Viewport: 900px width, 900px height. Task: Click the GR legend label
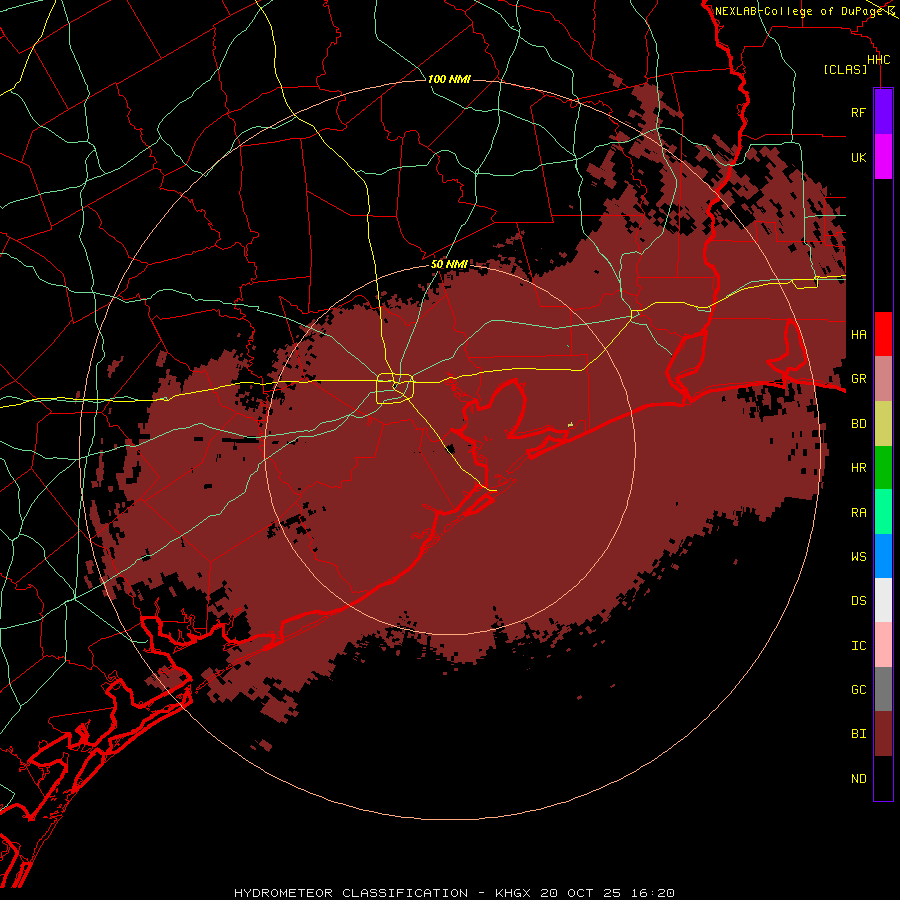point(858,379)
